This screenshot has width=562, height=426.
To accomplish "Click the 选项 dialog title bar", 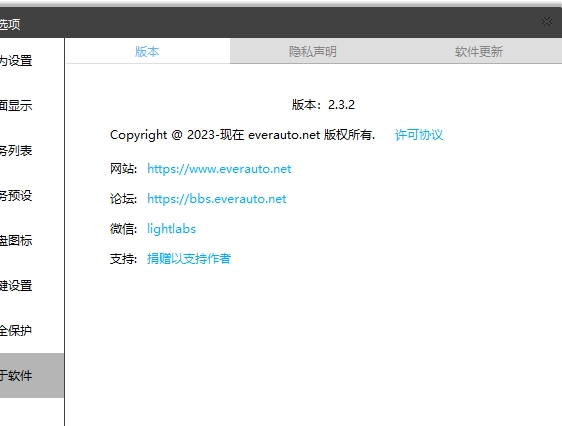I will point(269,22).
